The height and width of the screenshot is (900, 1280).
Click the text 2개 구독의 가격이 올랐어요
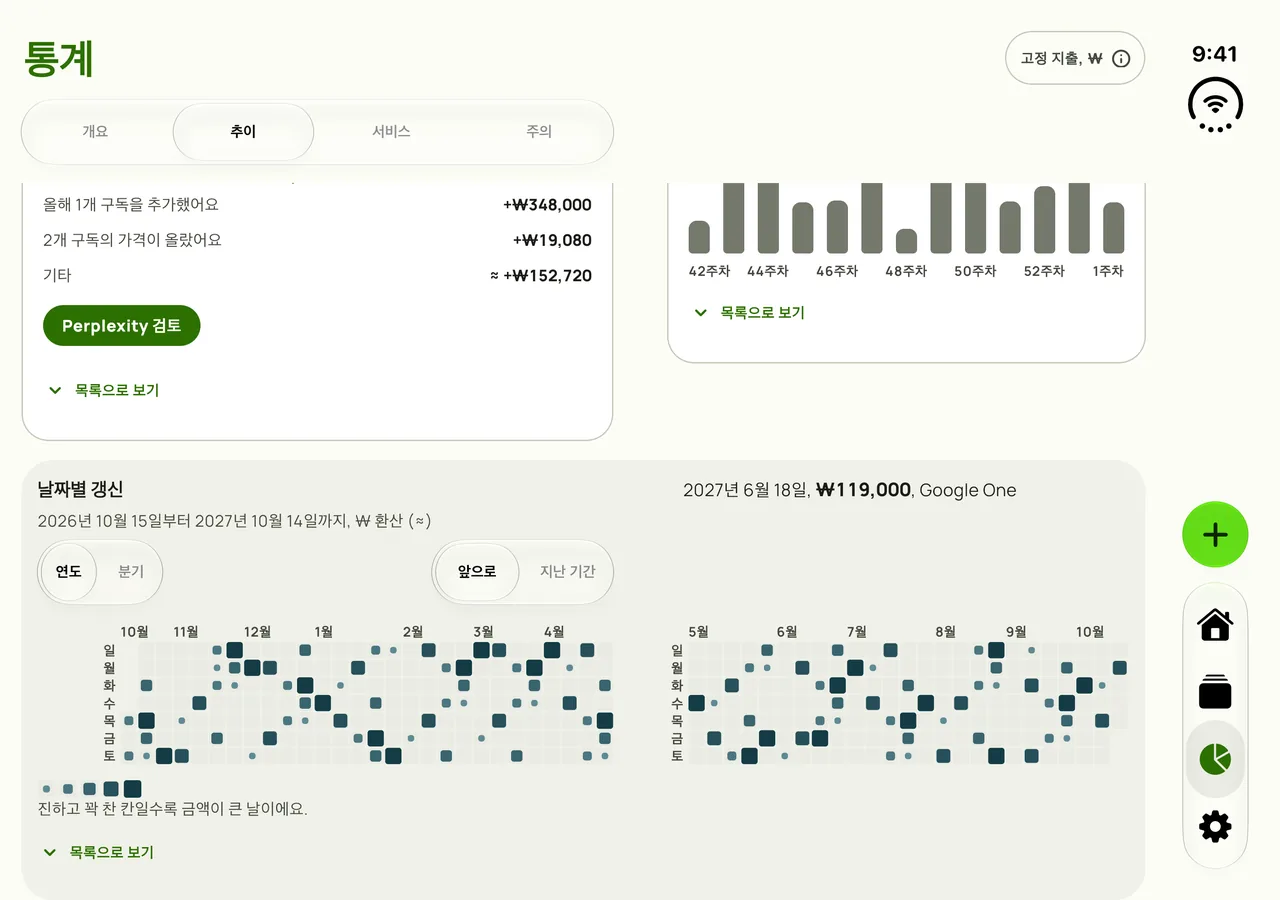132,240
